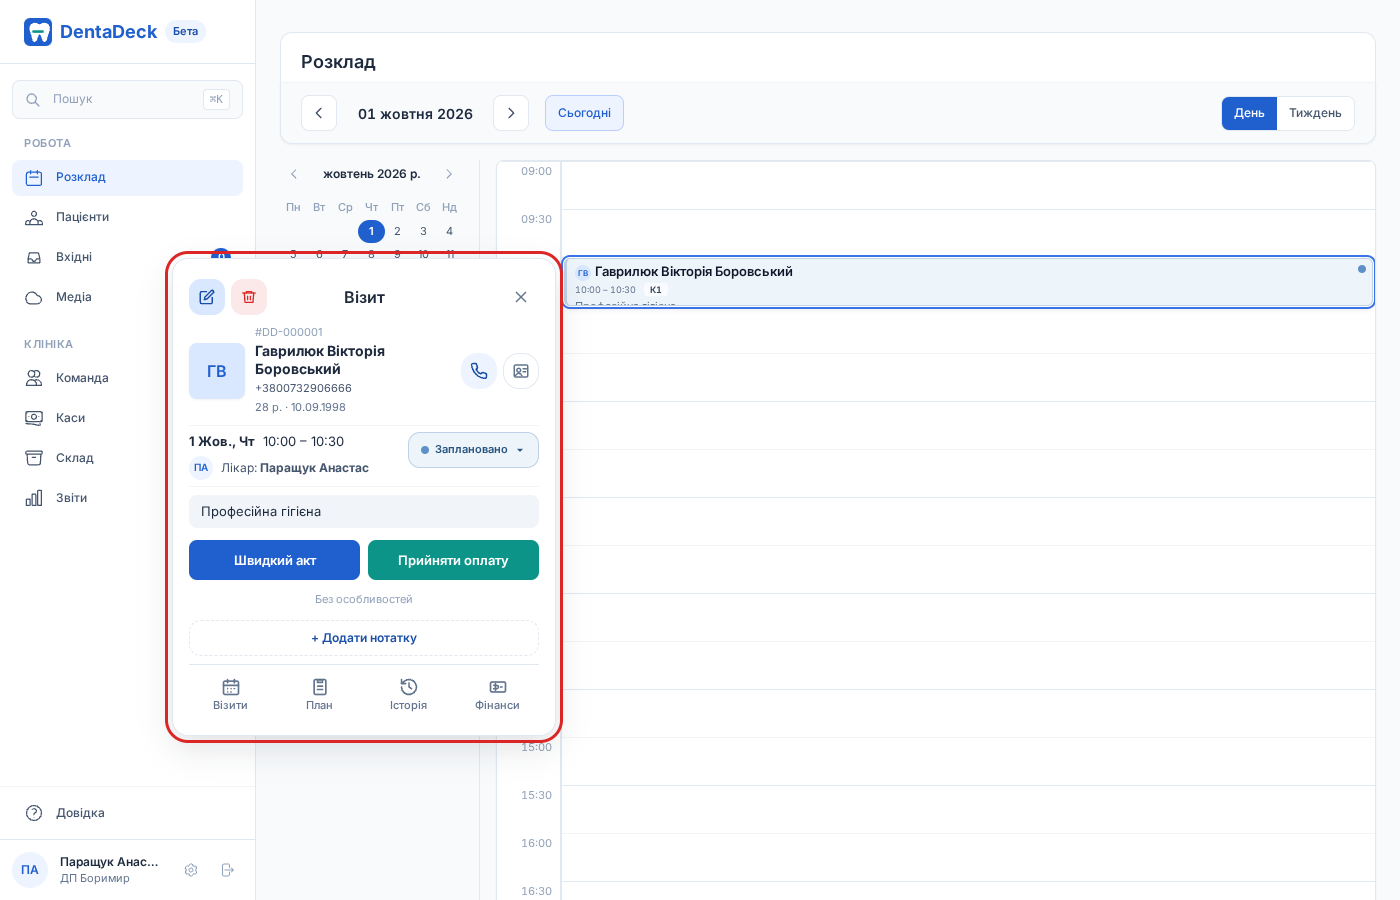Log out using exit icon

227,870
